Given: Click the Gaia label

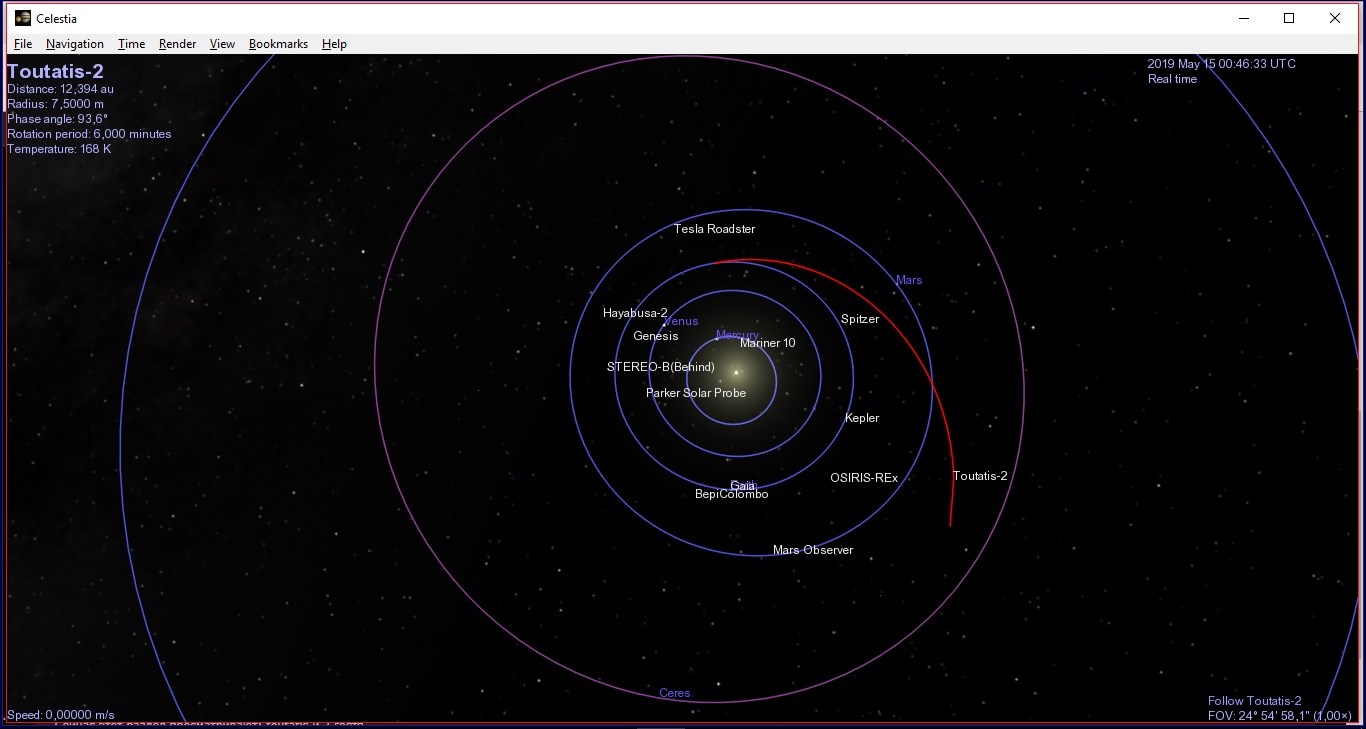Looking at the screenshot, I should (743, 485).
